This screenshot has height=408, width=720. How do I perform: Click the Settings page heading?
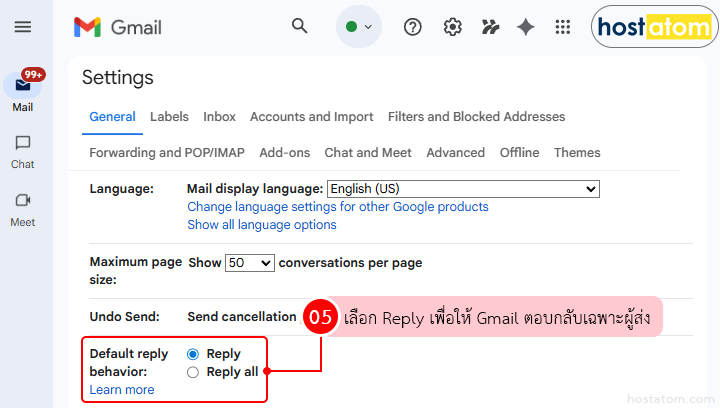click(x=118, y=78)
